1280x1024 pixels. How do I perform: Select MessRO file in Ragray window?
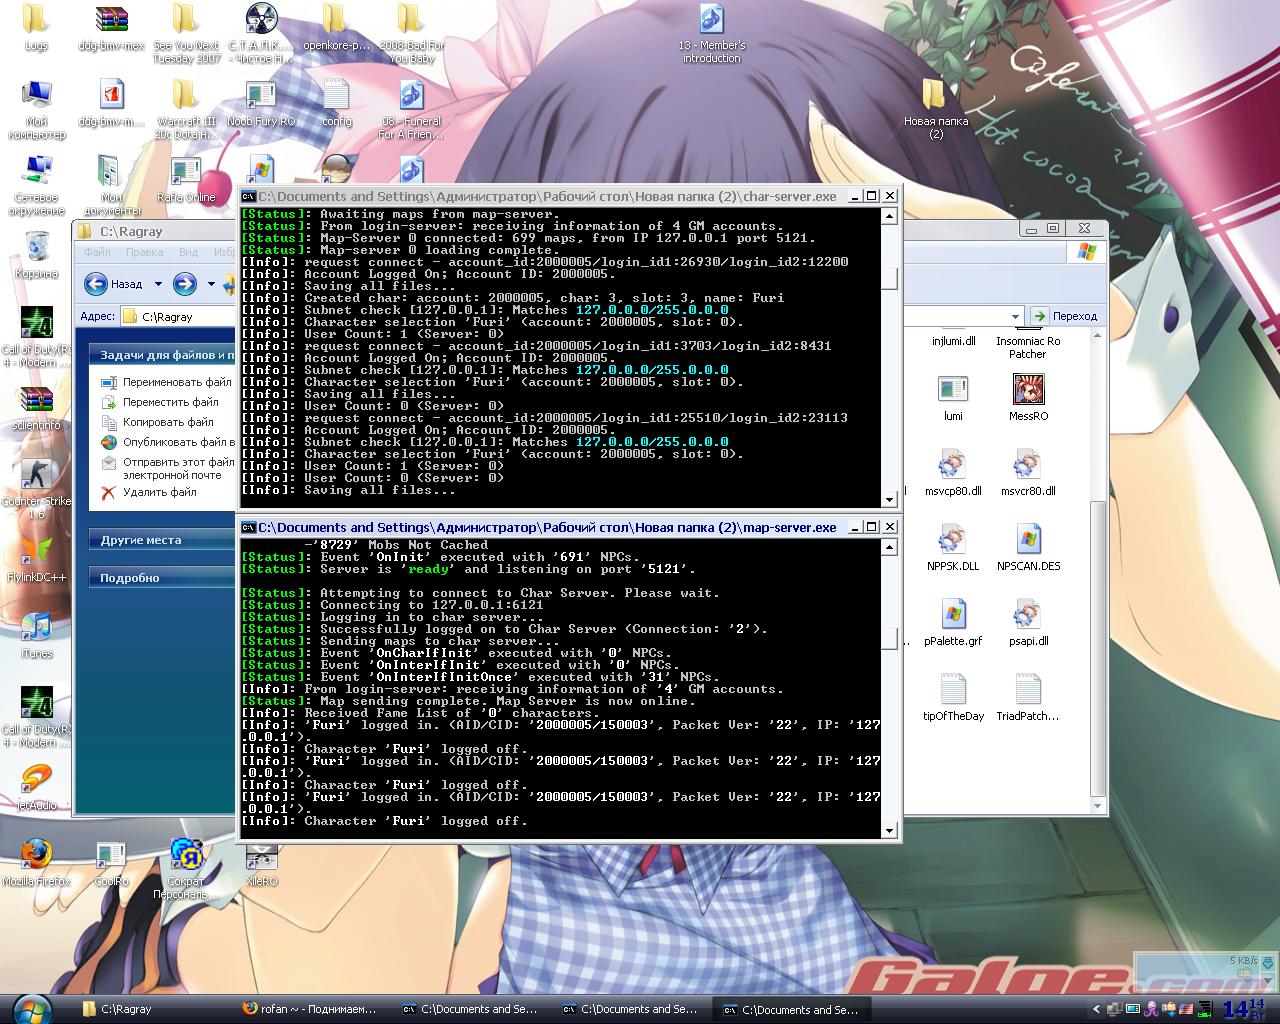pos(1028,398)
